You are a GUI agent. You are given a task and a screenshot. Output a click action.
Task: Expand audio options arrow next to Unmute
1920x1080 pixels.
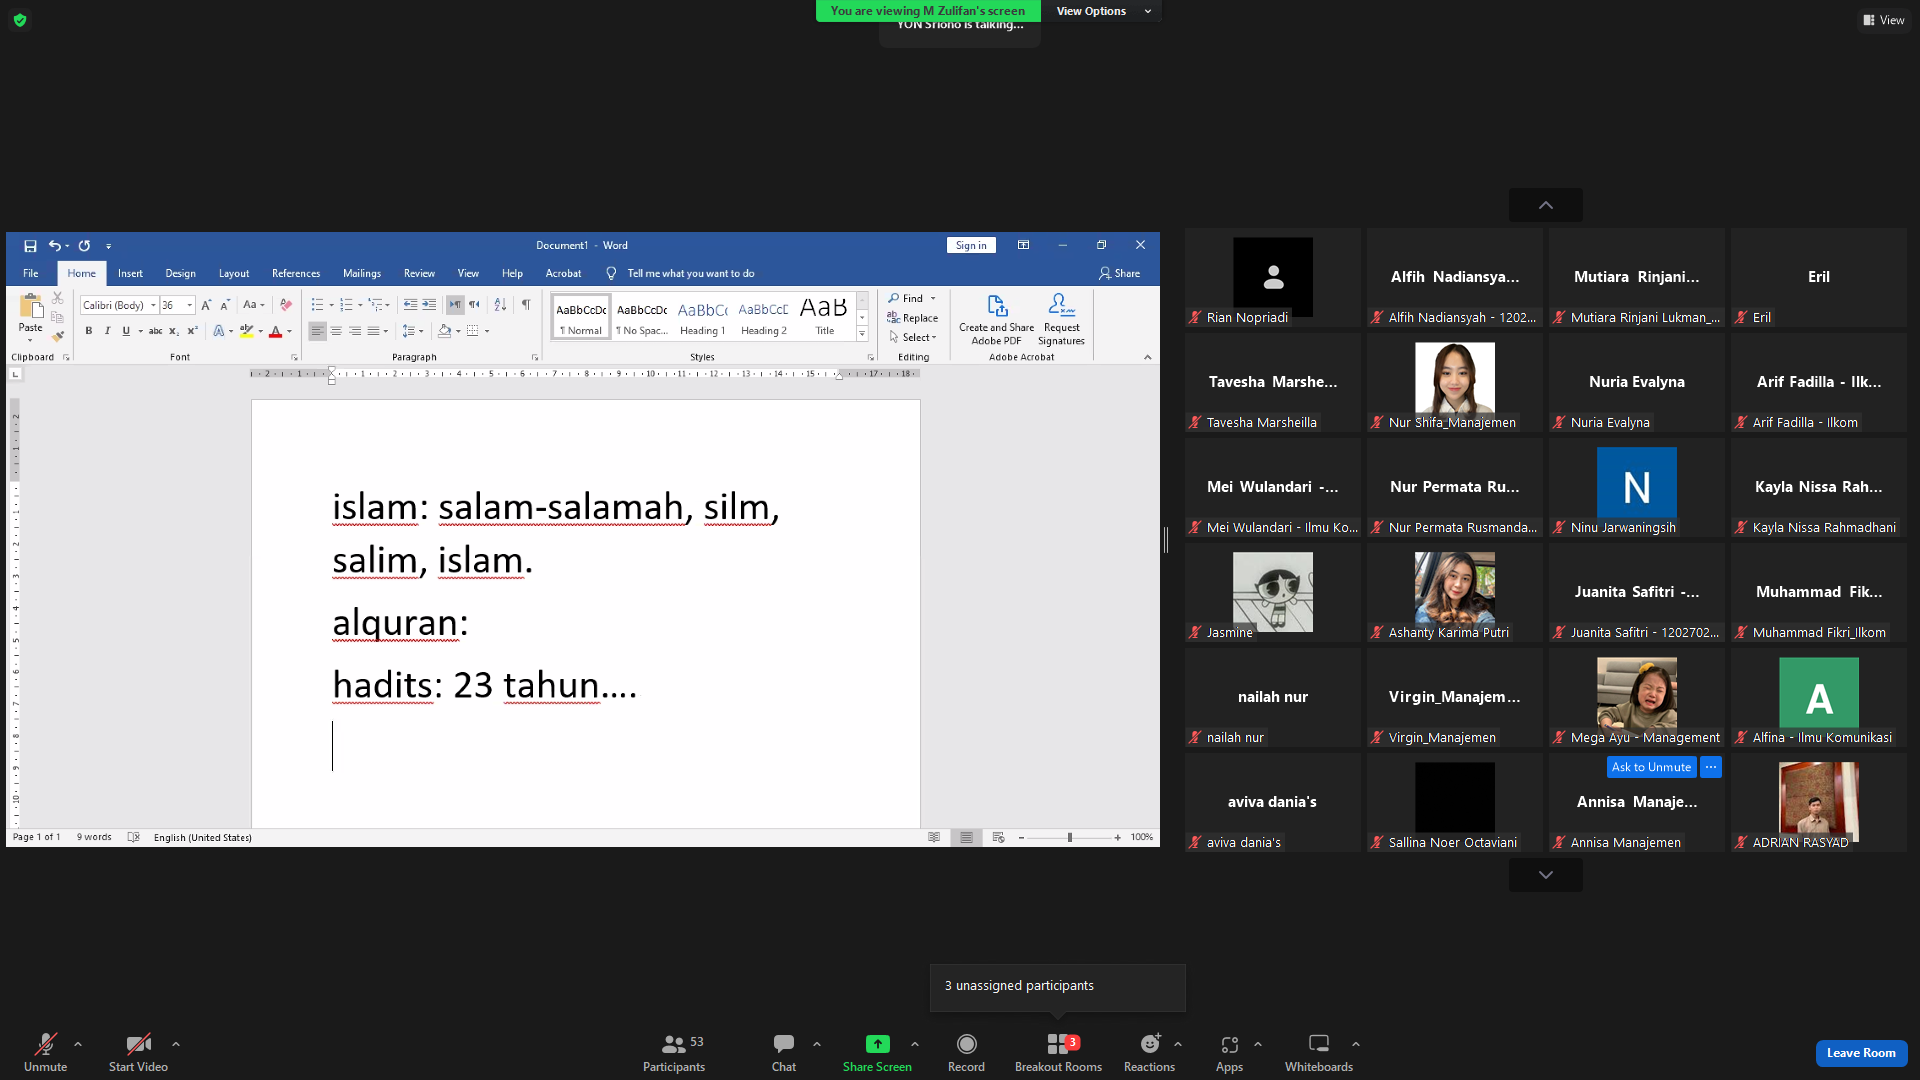coord(78,1044)
